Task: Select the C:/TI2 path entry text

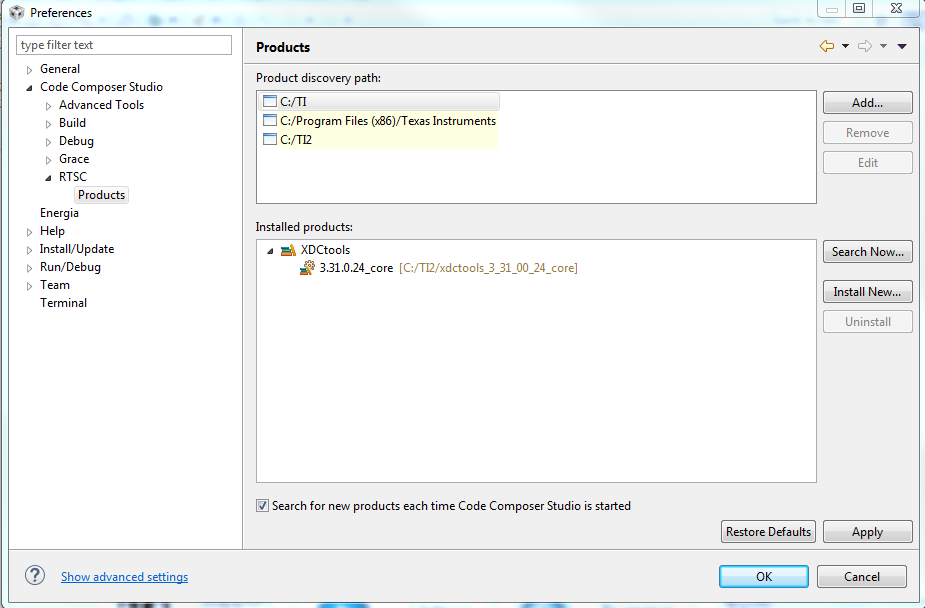Action: pyautogui.click(x=296, y=140)
